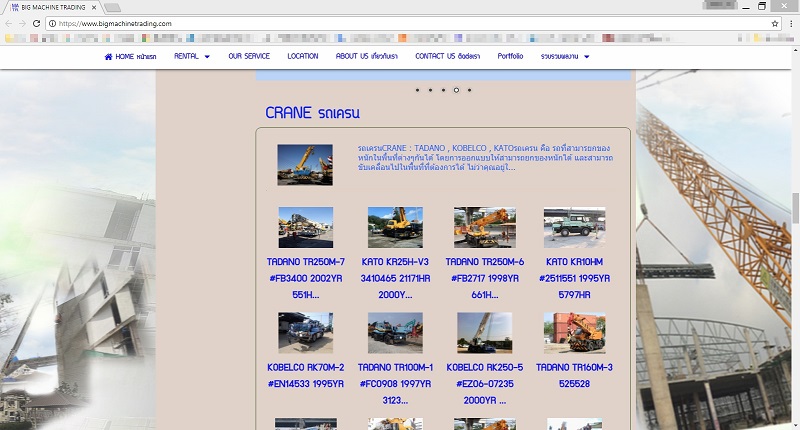View site info icon in address bar
This screenshot has height=430, width=800.
tap(52, 23)
